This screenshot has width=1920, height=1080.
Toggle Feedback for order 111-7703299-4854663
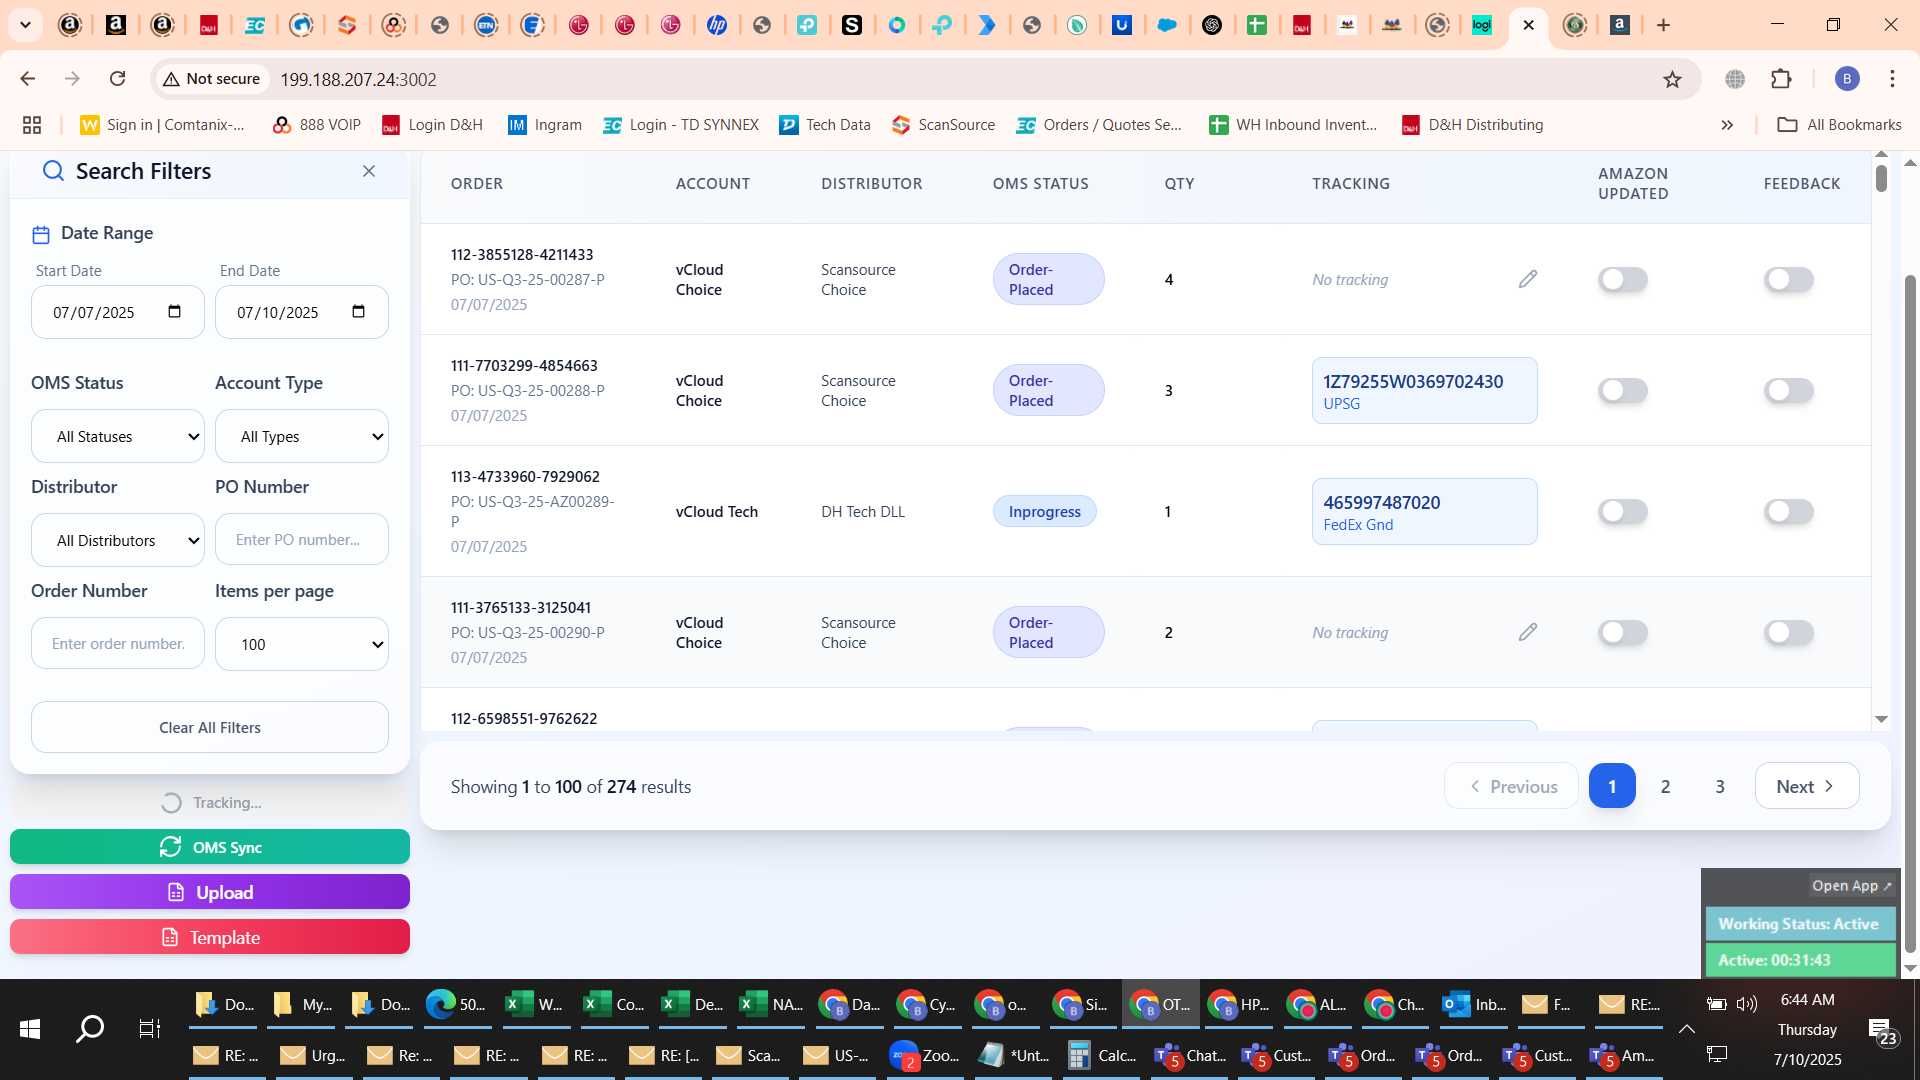(x=1788, y=390)
